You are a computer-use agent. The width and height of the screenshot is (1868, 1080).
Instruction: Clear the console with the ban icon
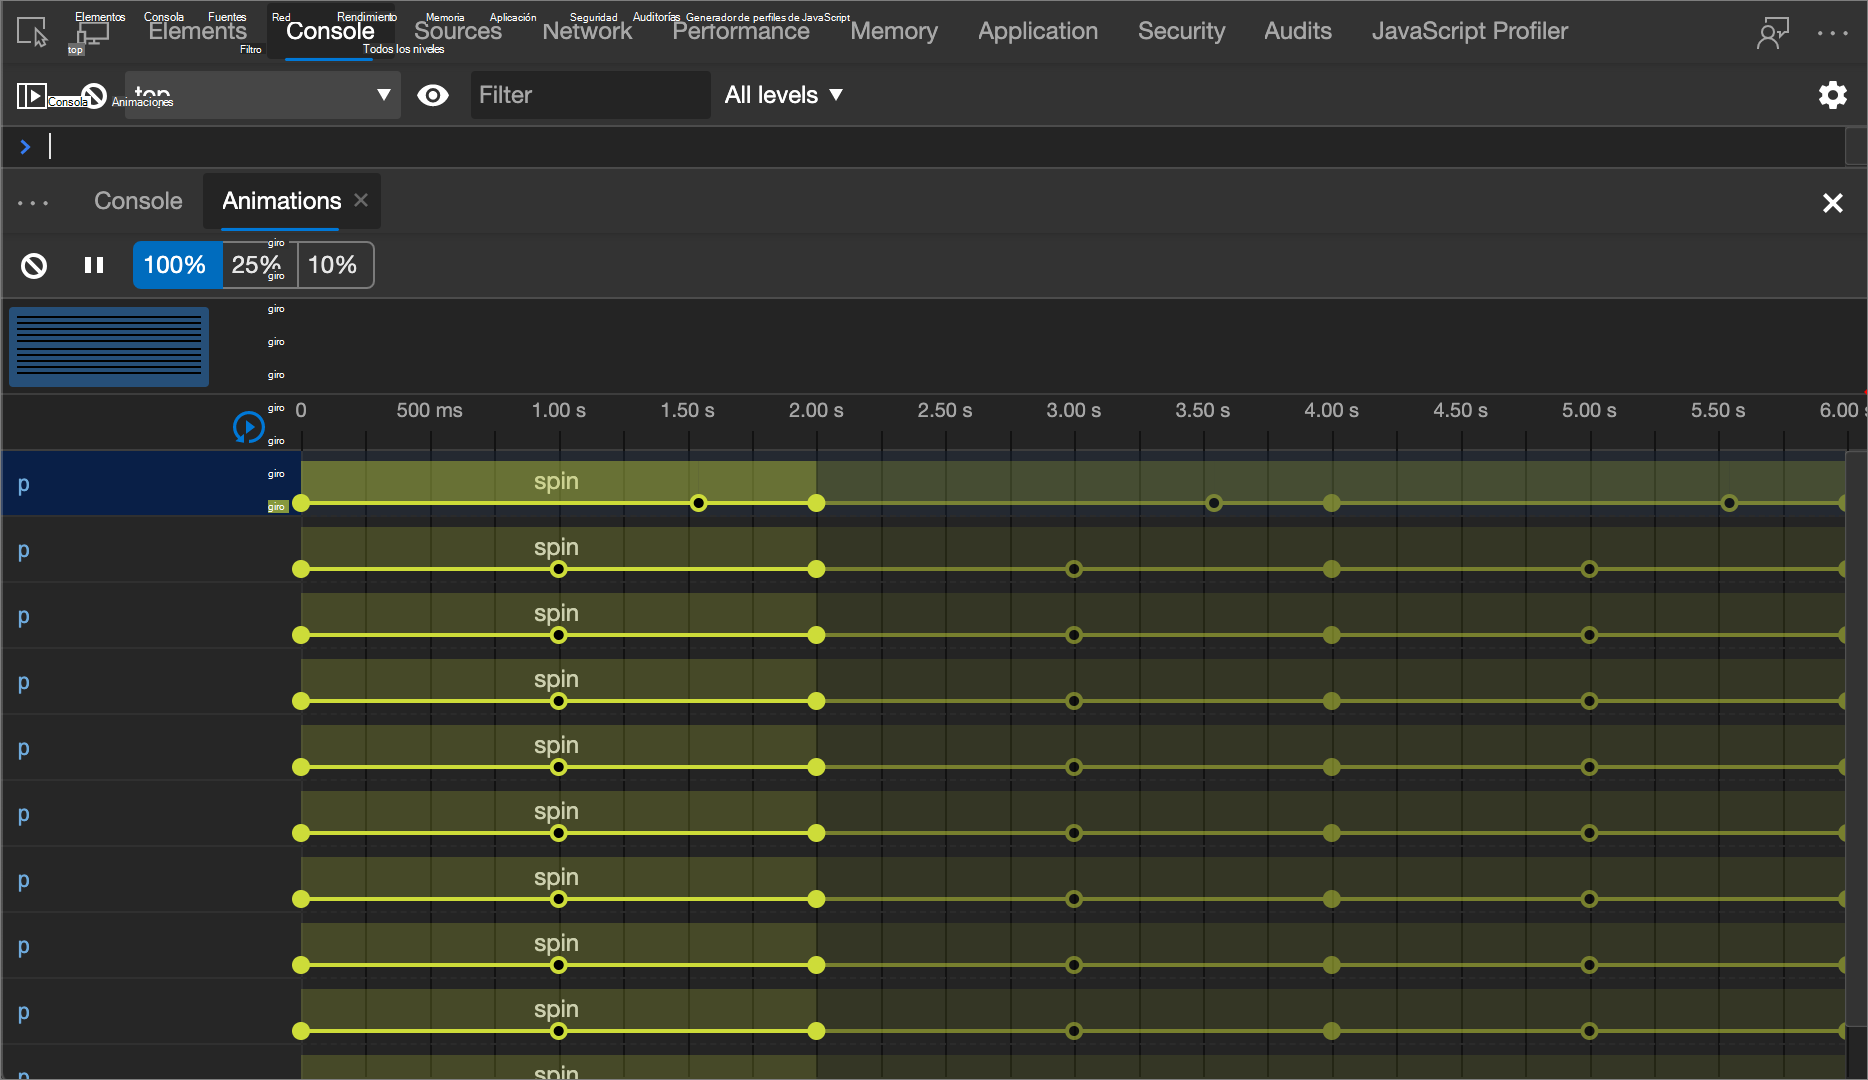(94, 95)
